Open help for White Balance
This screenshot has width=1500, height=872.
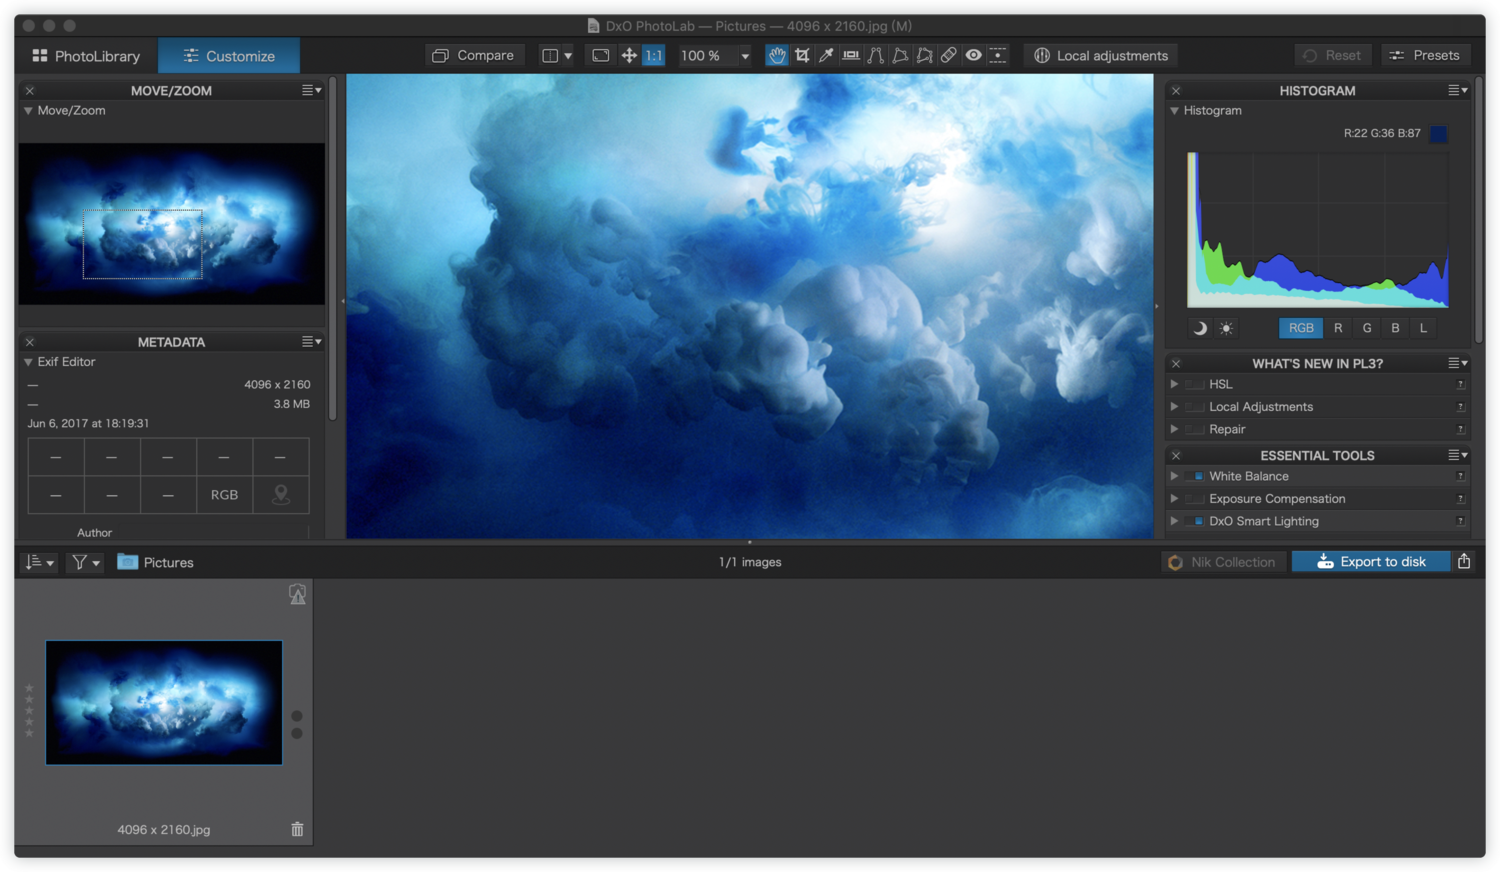click(1461, 477)
